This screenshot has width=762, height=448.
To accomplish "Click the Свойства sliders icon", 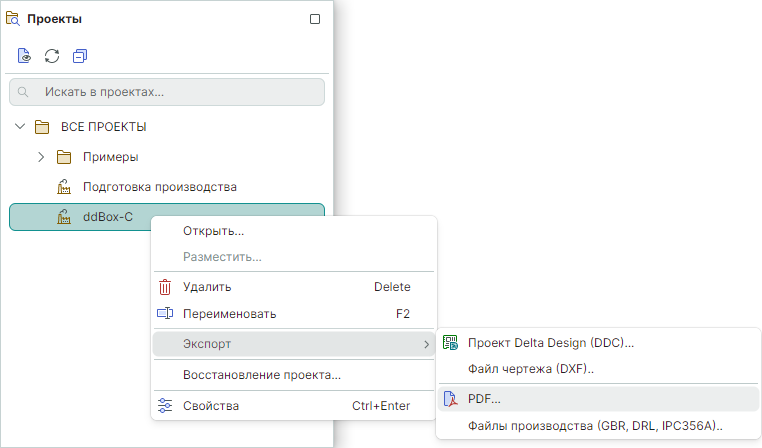I will click(x=165, y=406).
